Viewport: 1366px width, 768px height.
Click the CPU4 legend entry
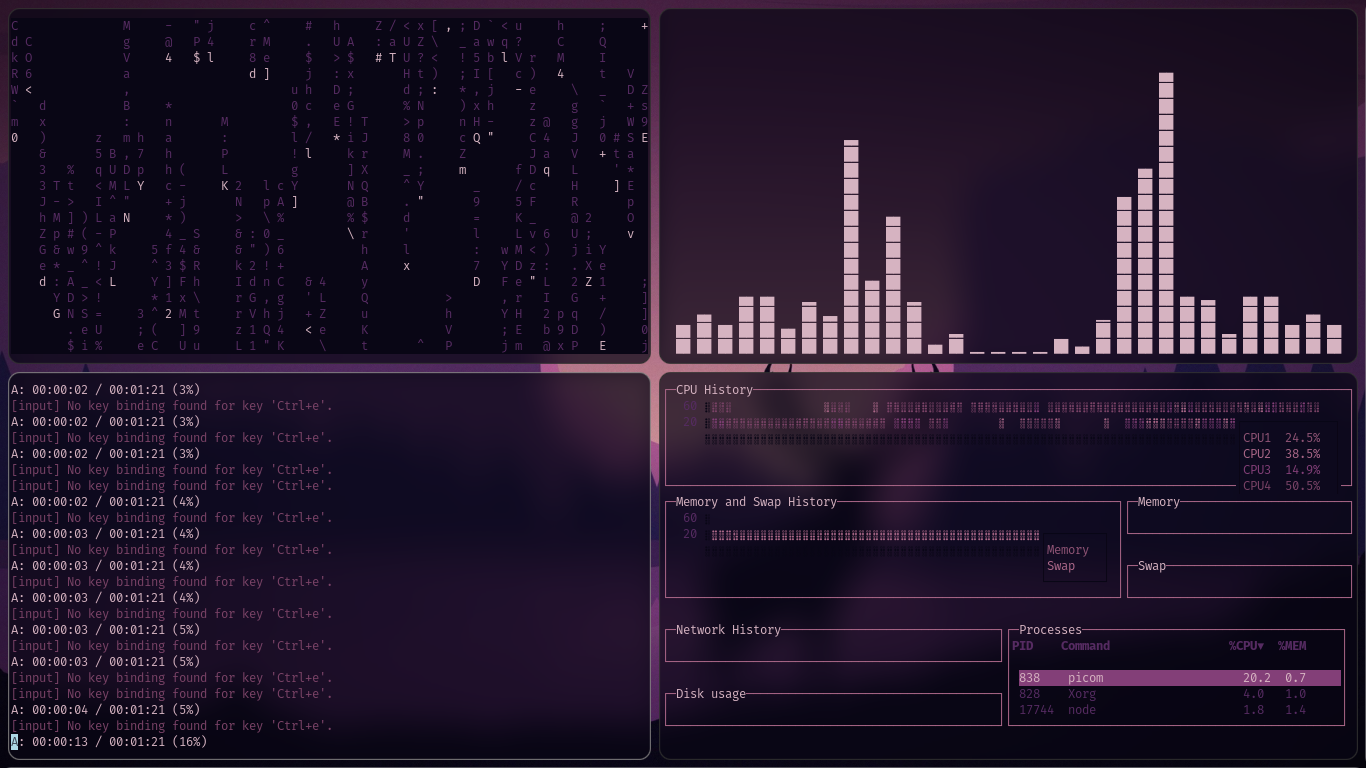1280,486
